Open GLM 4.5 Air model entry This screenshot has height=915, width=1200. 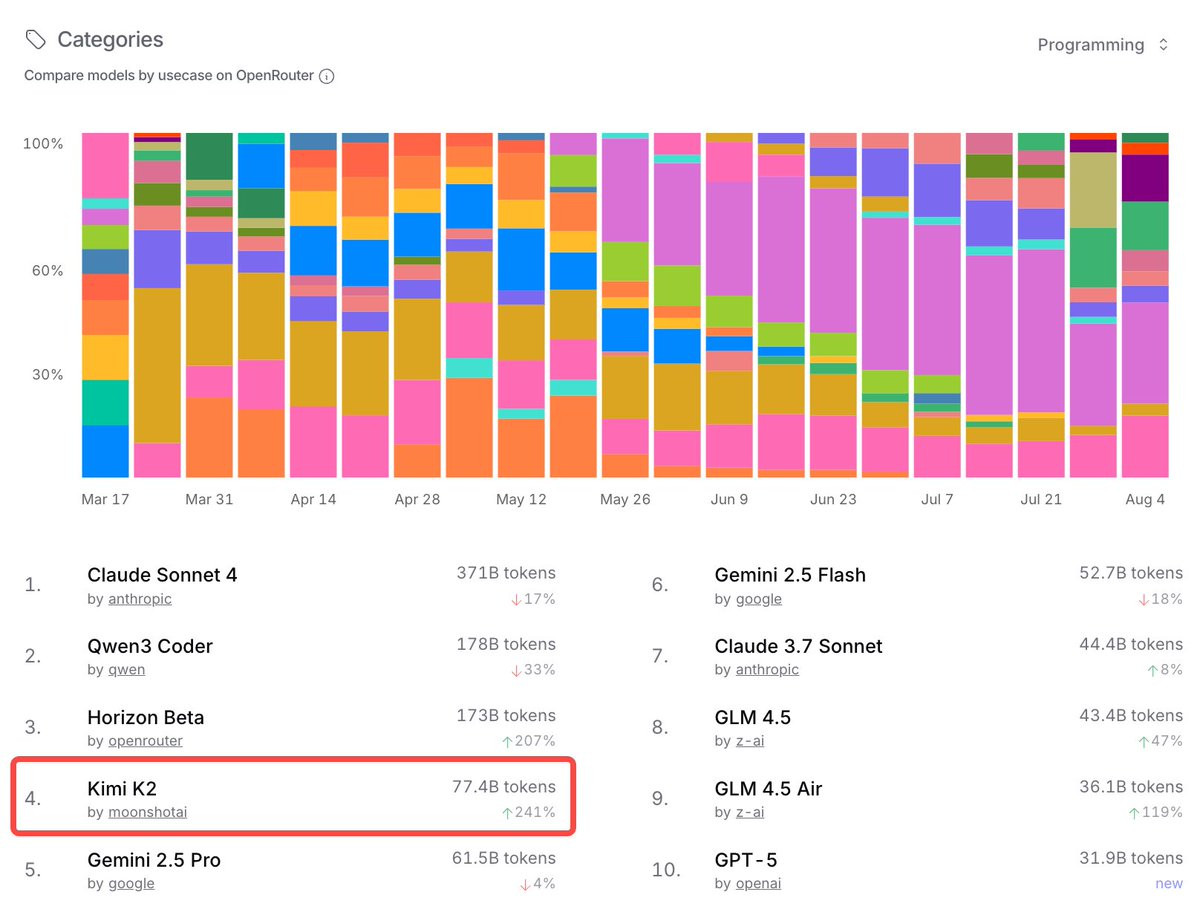768,789
